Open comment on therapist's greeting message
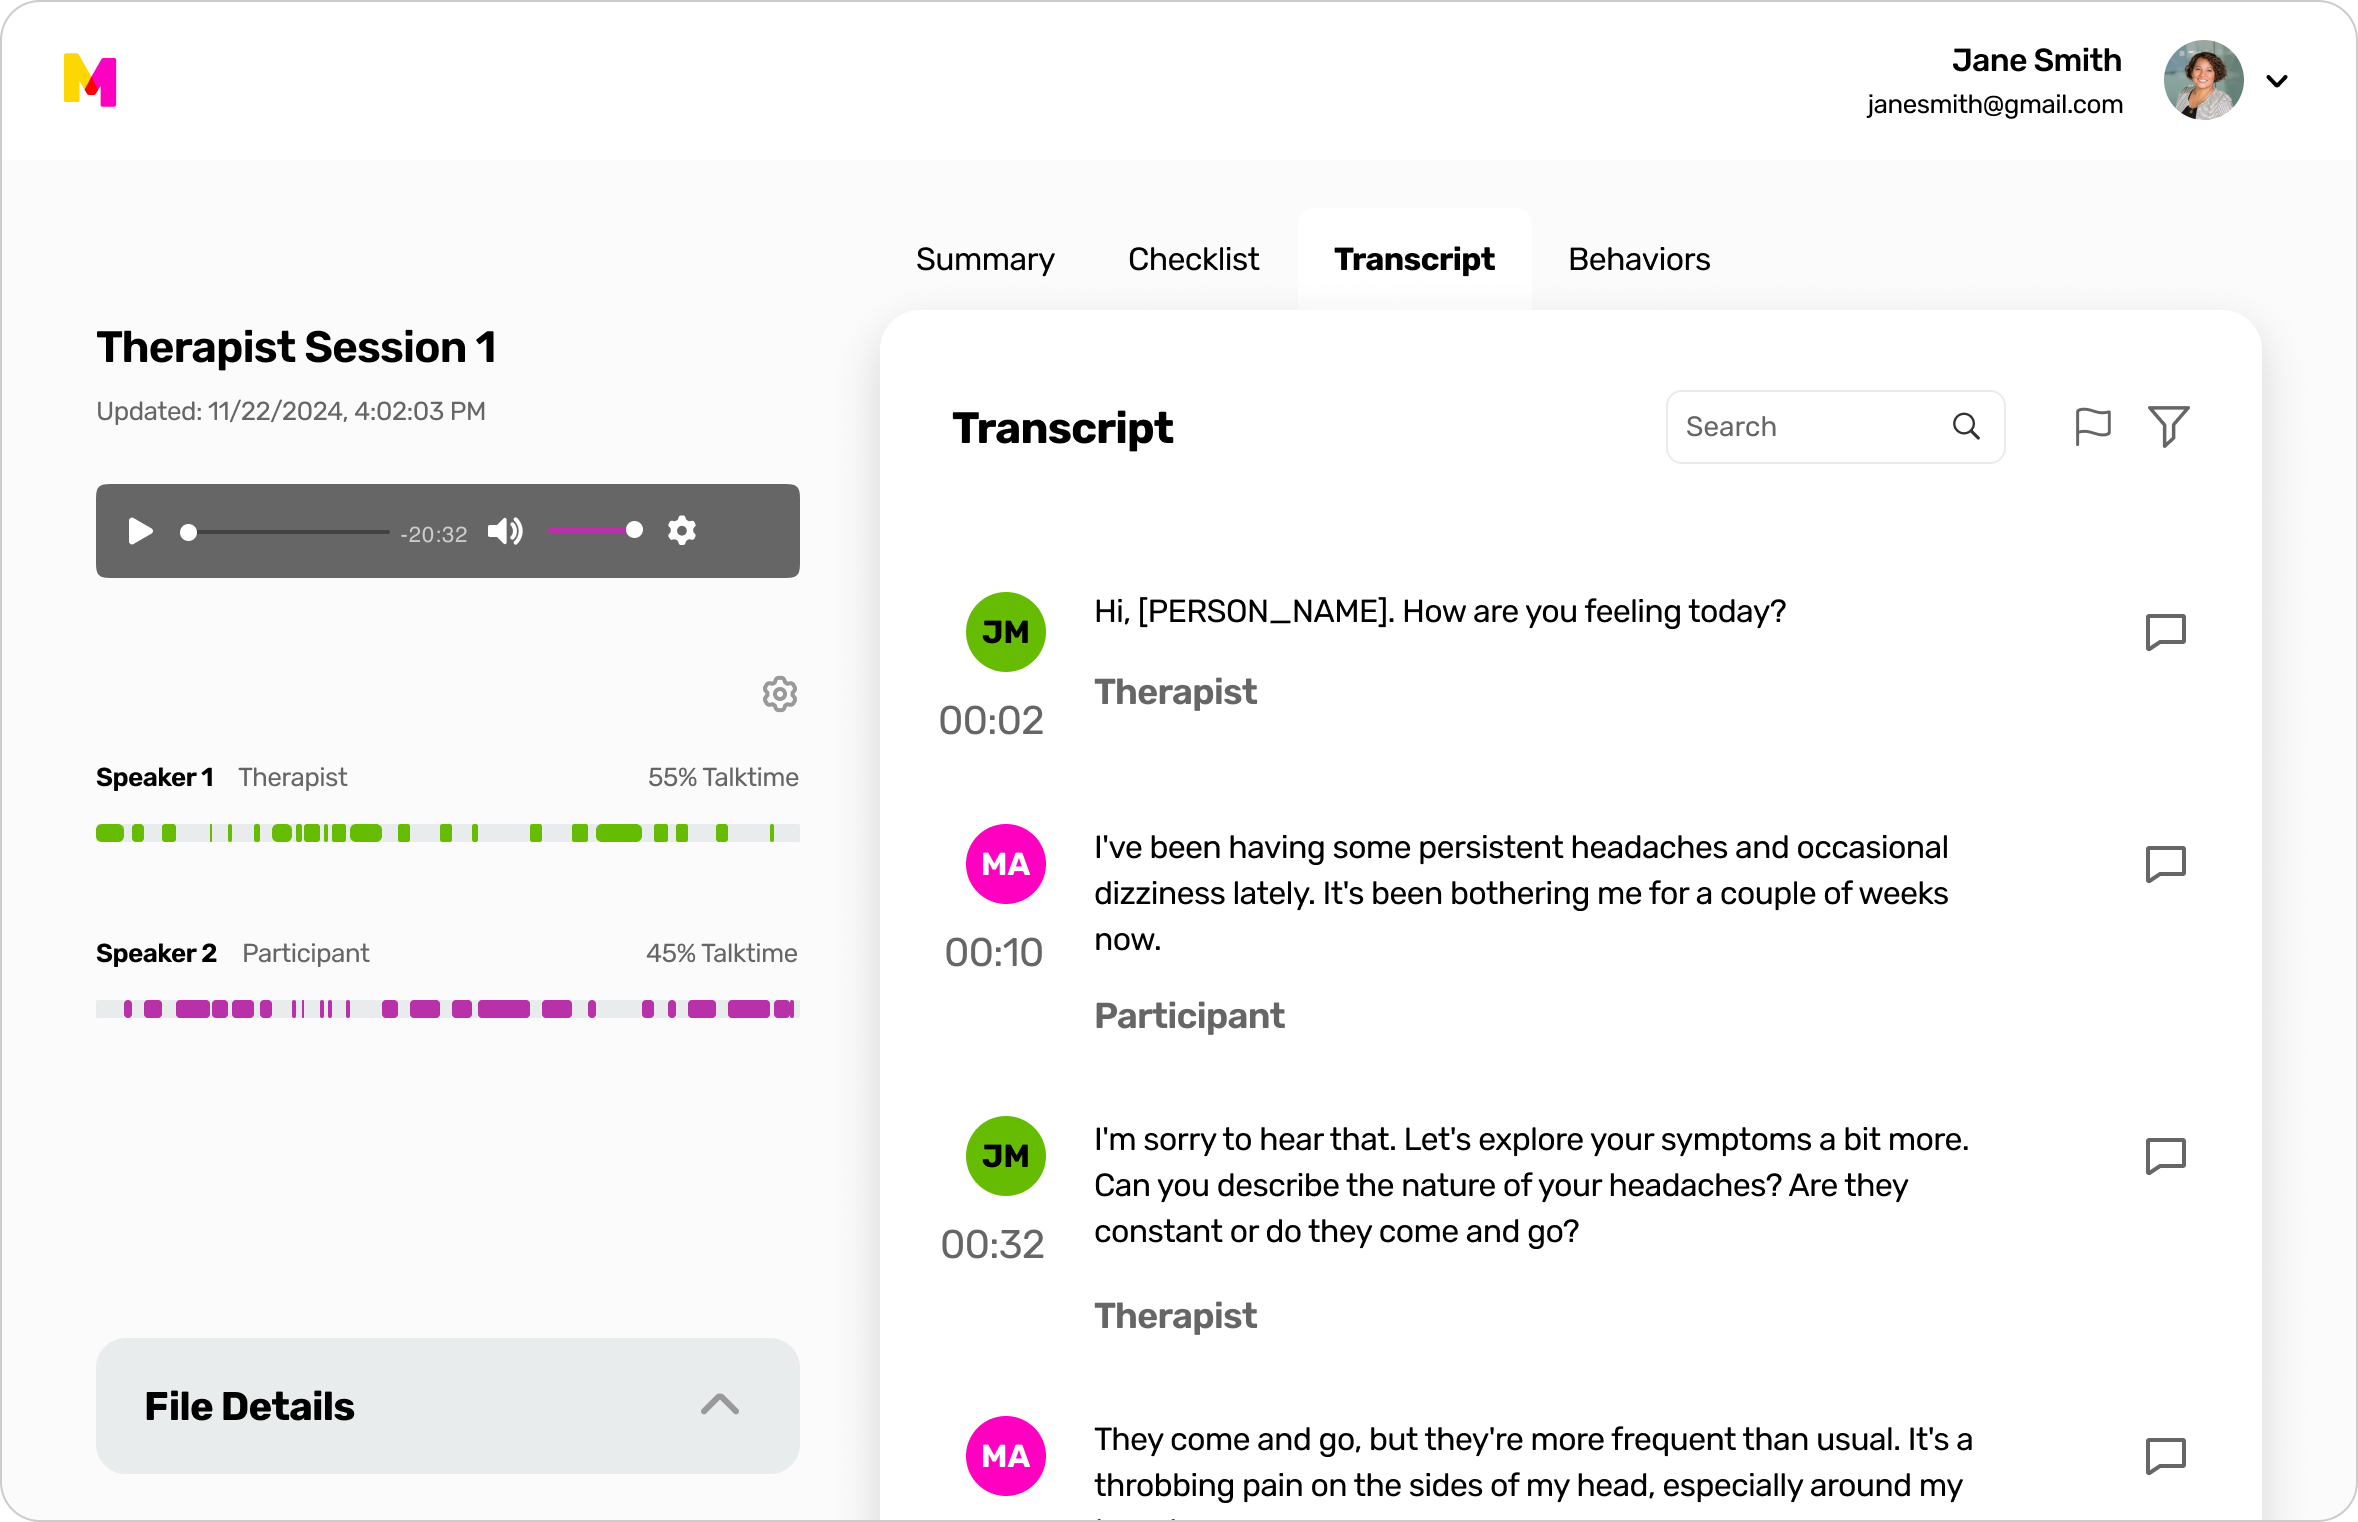The image size is (2358, 1522). click(2166, 631)
